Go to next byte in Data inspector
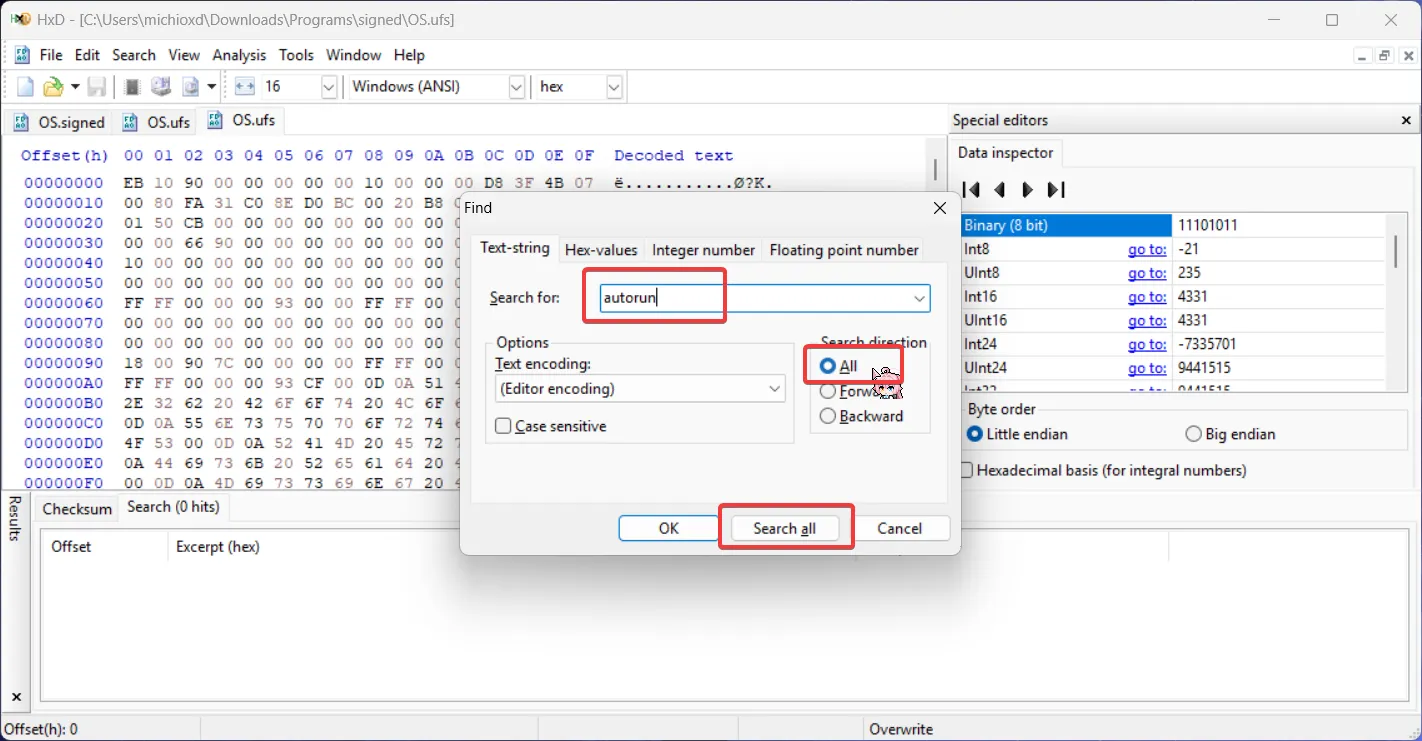The image size is (1422, 741). click(x=1027, y=190)
